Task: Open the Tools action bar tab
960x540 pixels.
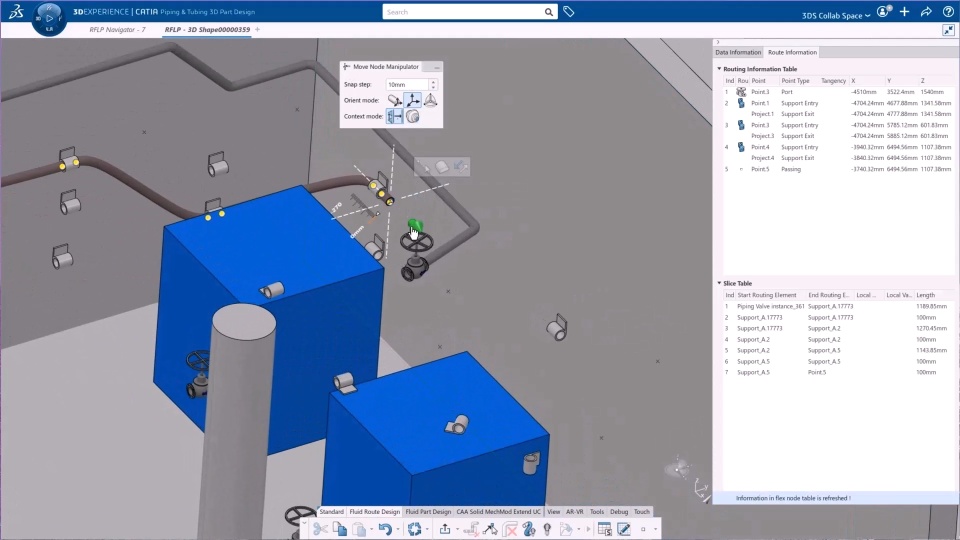Action: click(597, 512)
